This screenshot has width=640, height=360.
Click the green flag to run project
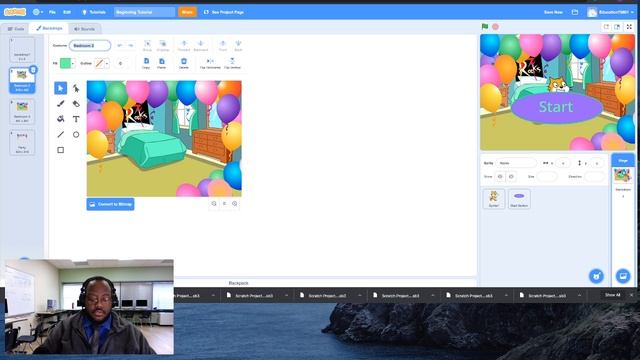484,27
